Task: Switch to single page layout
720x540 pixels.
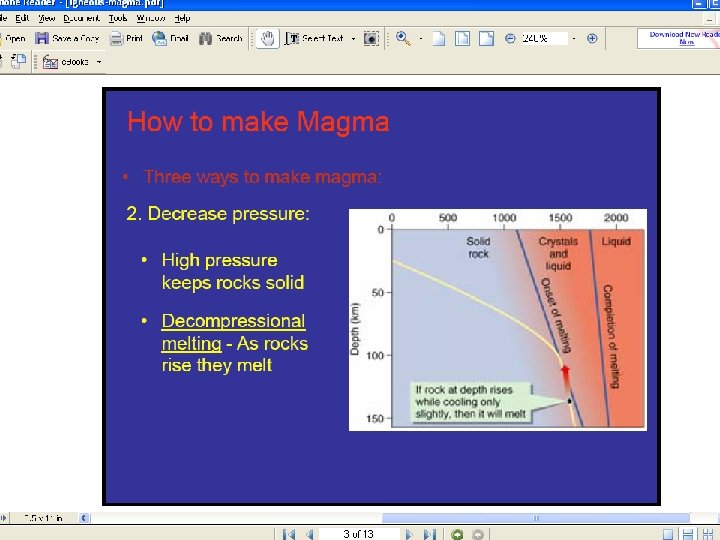Action: (x=668, y=534)
